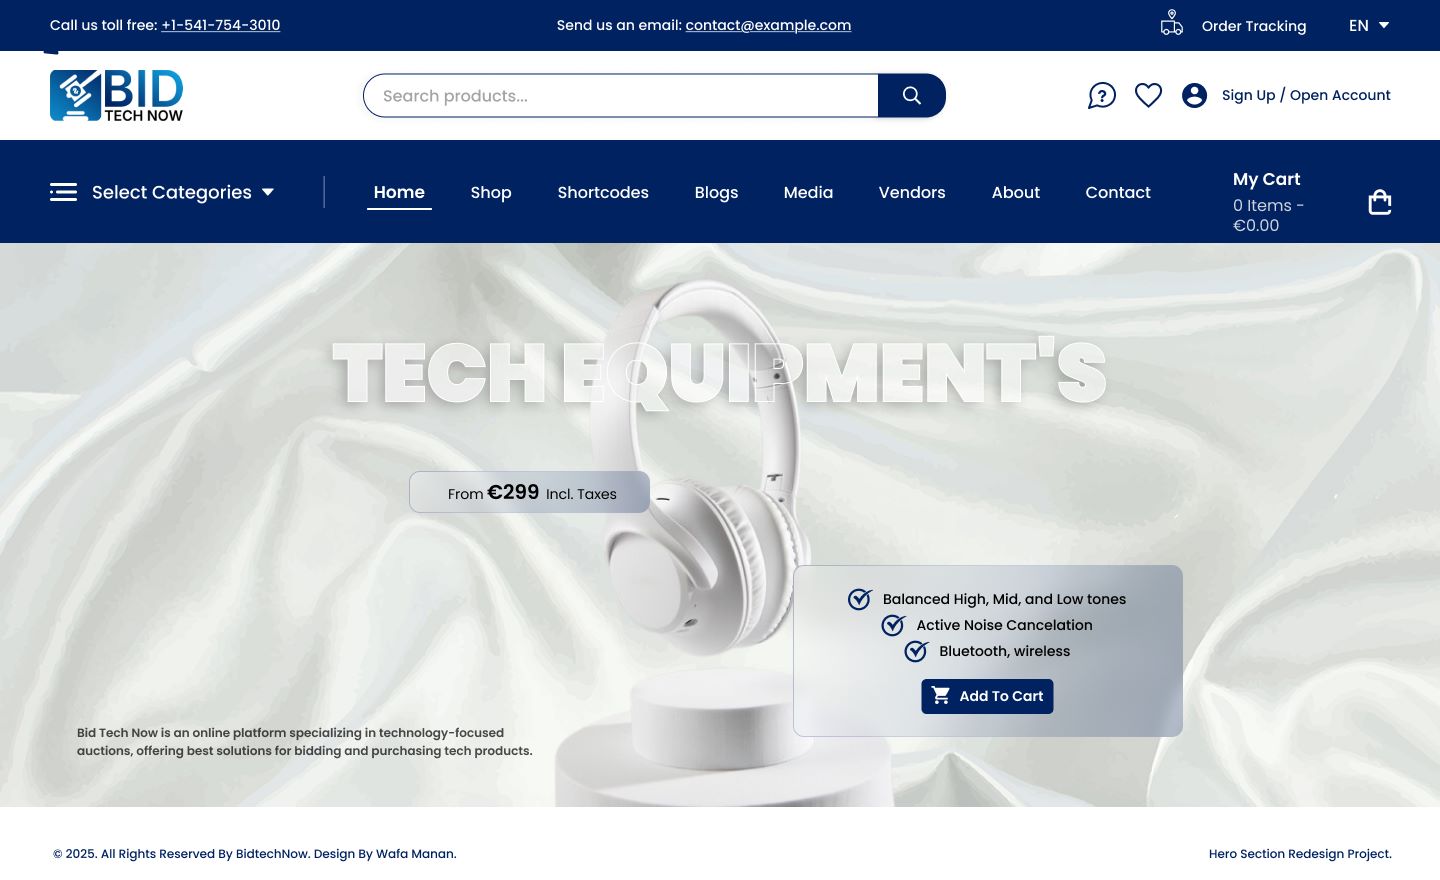Navigate to the Blogs page
Viewport: 1440px width, 880px height.
click(716, 192)
